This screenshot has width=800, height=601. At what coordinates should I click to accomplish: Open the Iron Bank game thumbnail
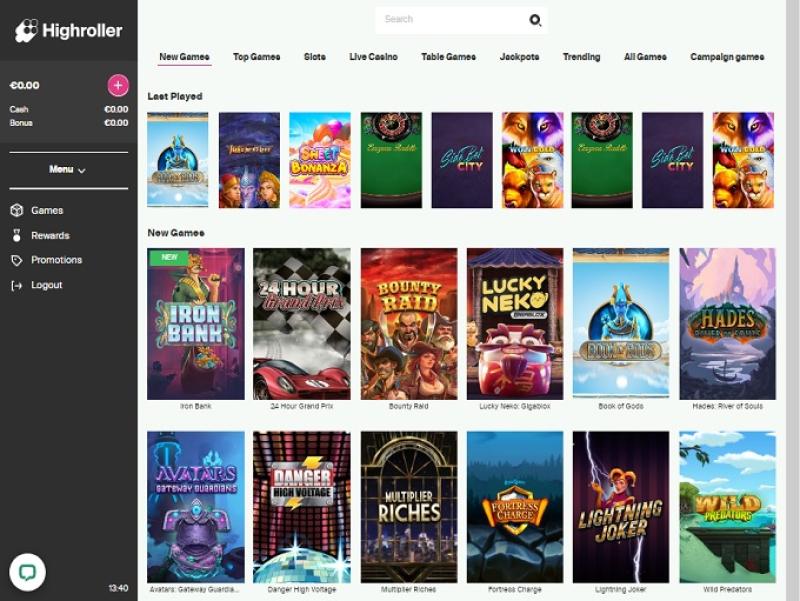[196, 323]
